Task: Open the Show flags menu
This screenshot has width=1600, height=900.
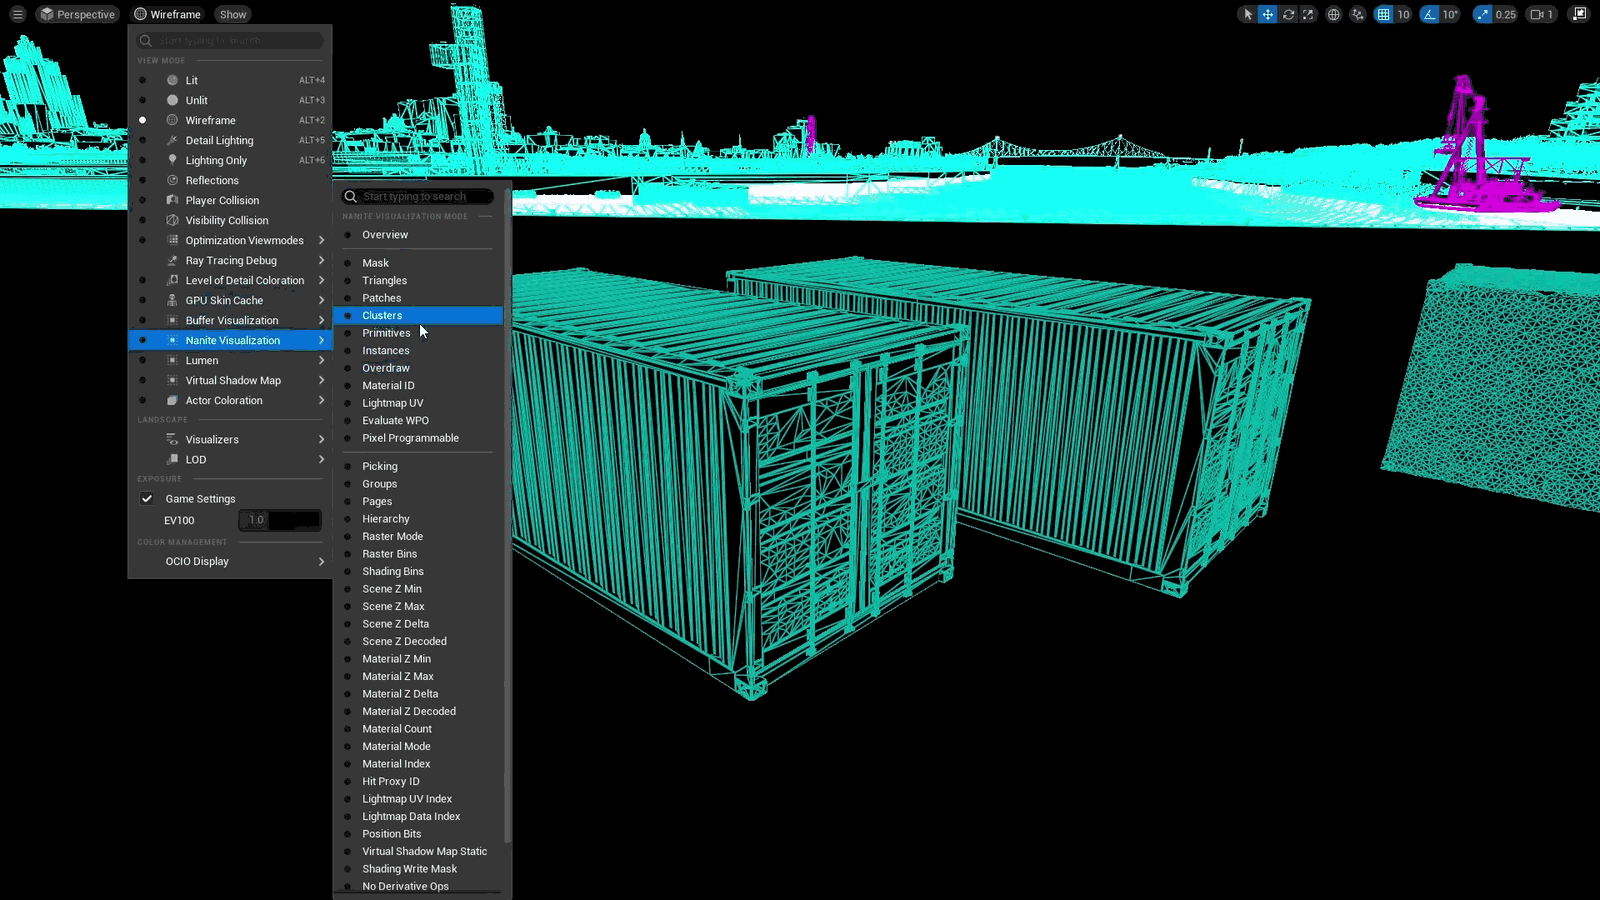Action: 233,14
